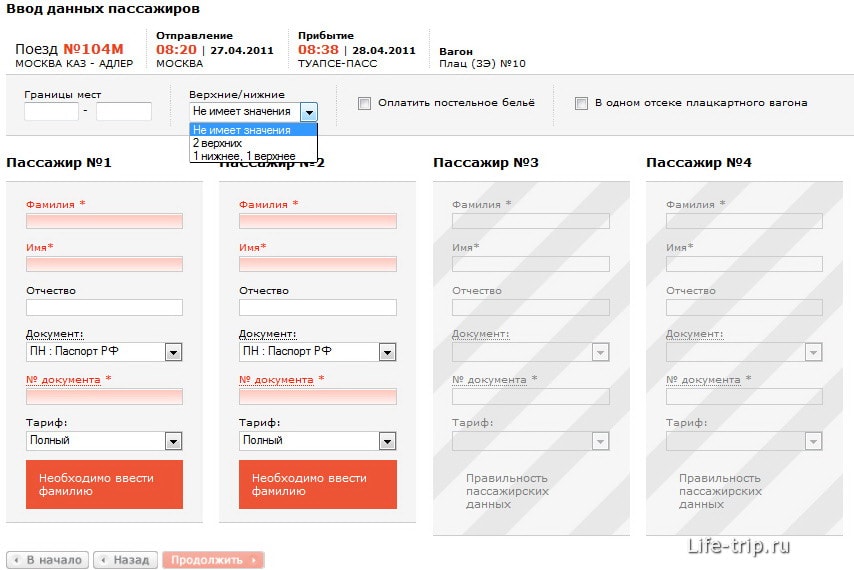Click the arrival date 28.04.2011
854x570 pixels.
[x=384, y=51]
